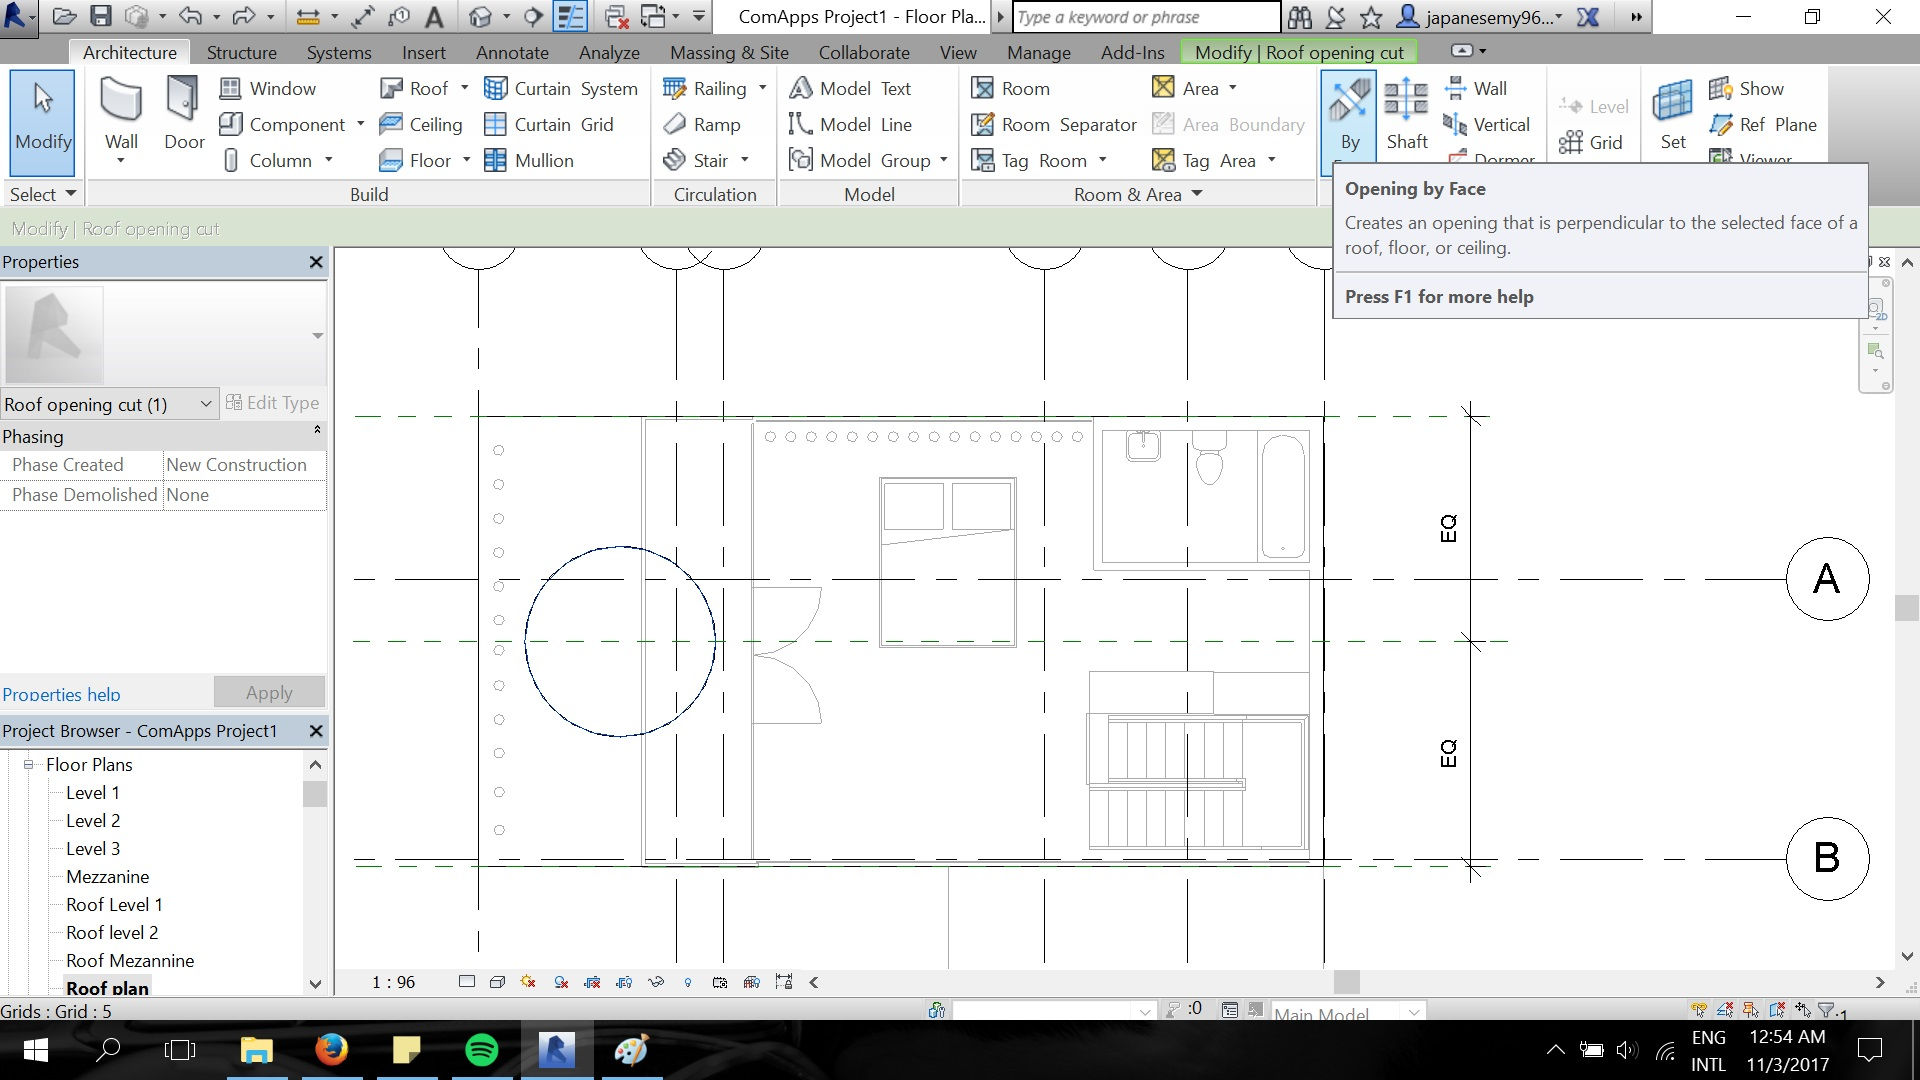Click the Room tool
The width and height of the screenshot is (1920, 1080).
(1011, 88)
